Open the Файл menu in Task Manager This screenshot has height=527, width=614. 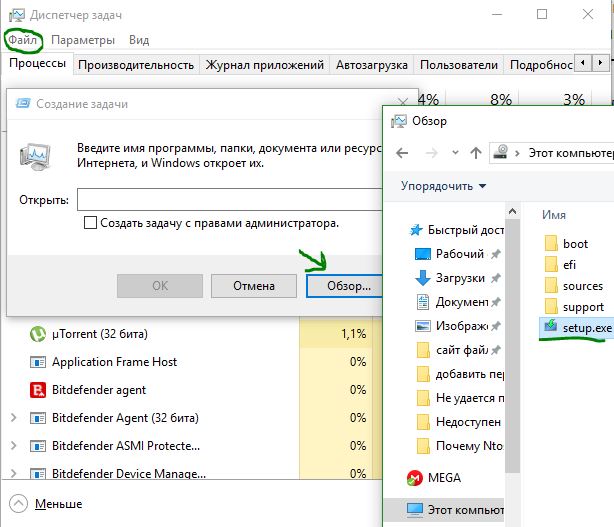coord(23,40)
